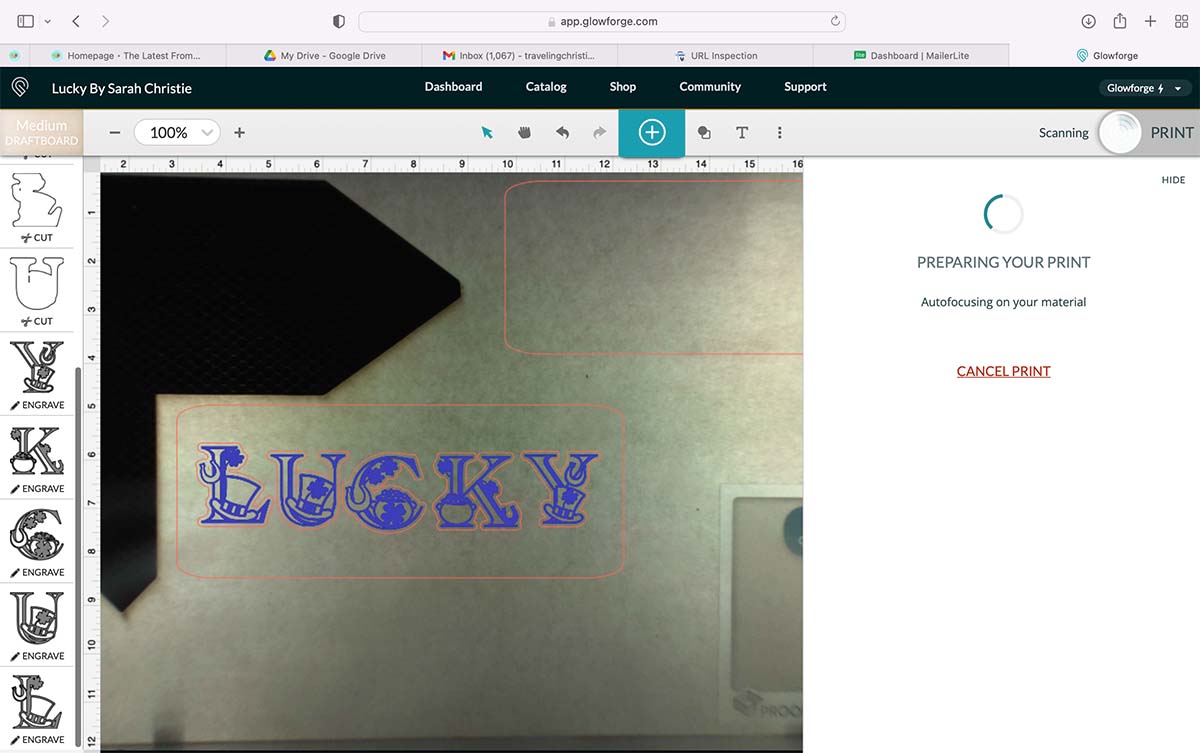Switch to the Glowforge tab
Image resolution: width=1200 pixels, height=753 pixels.
pyautogui.click(x=1105, y=56)
